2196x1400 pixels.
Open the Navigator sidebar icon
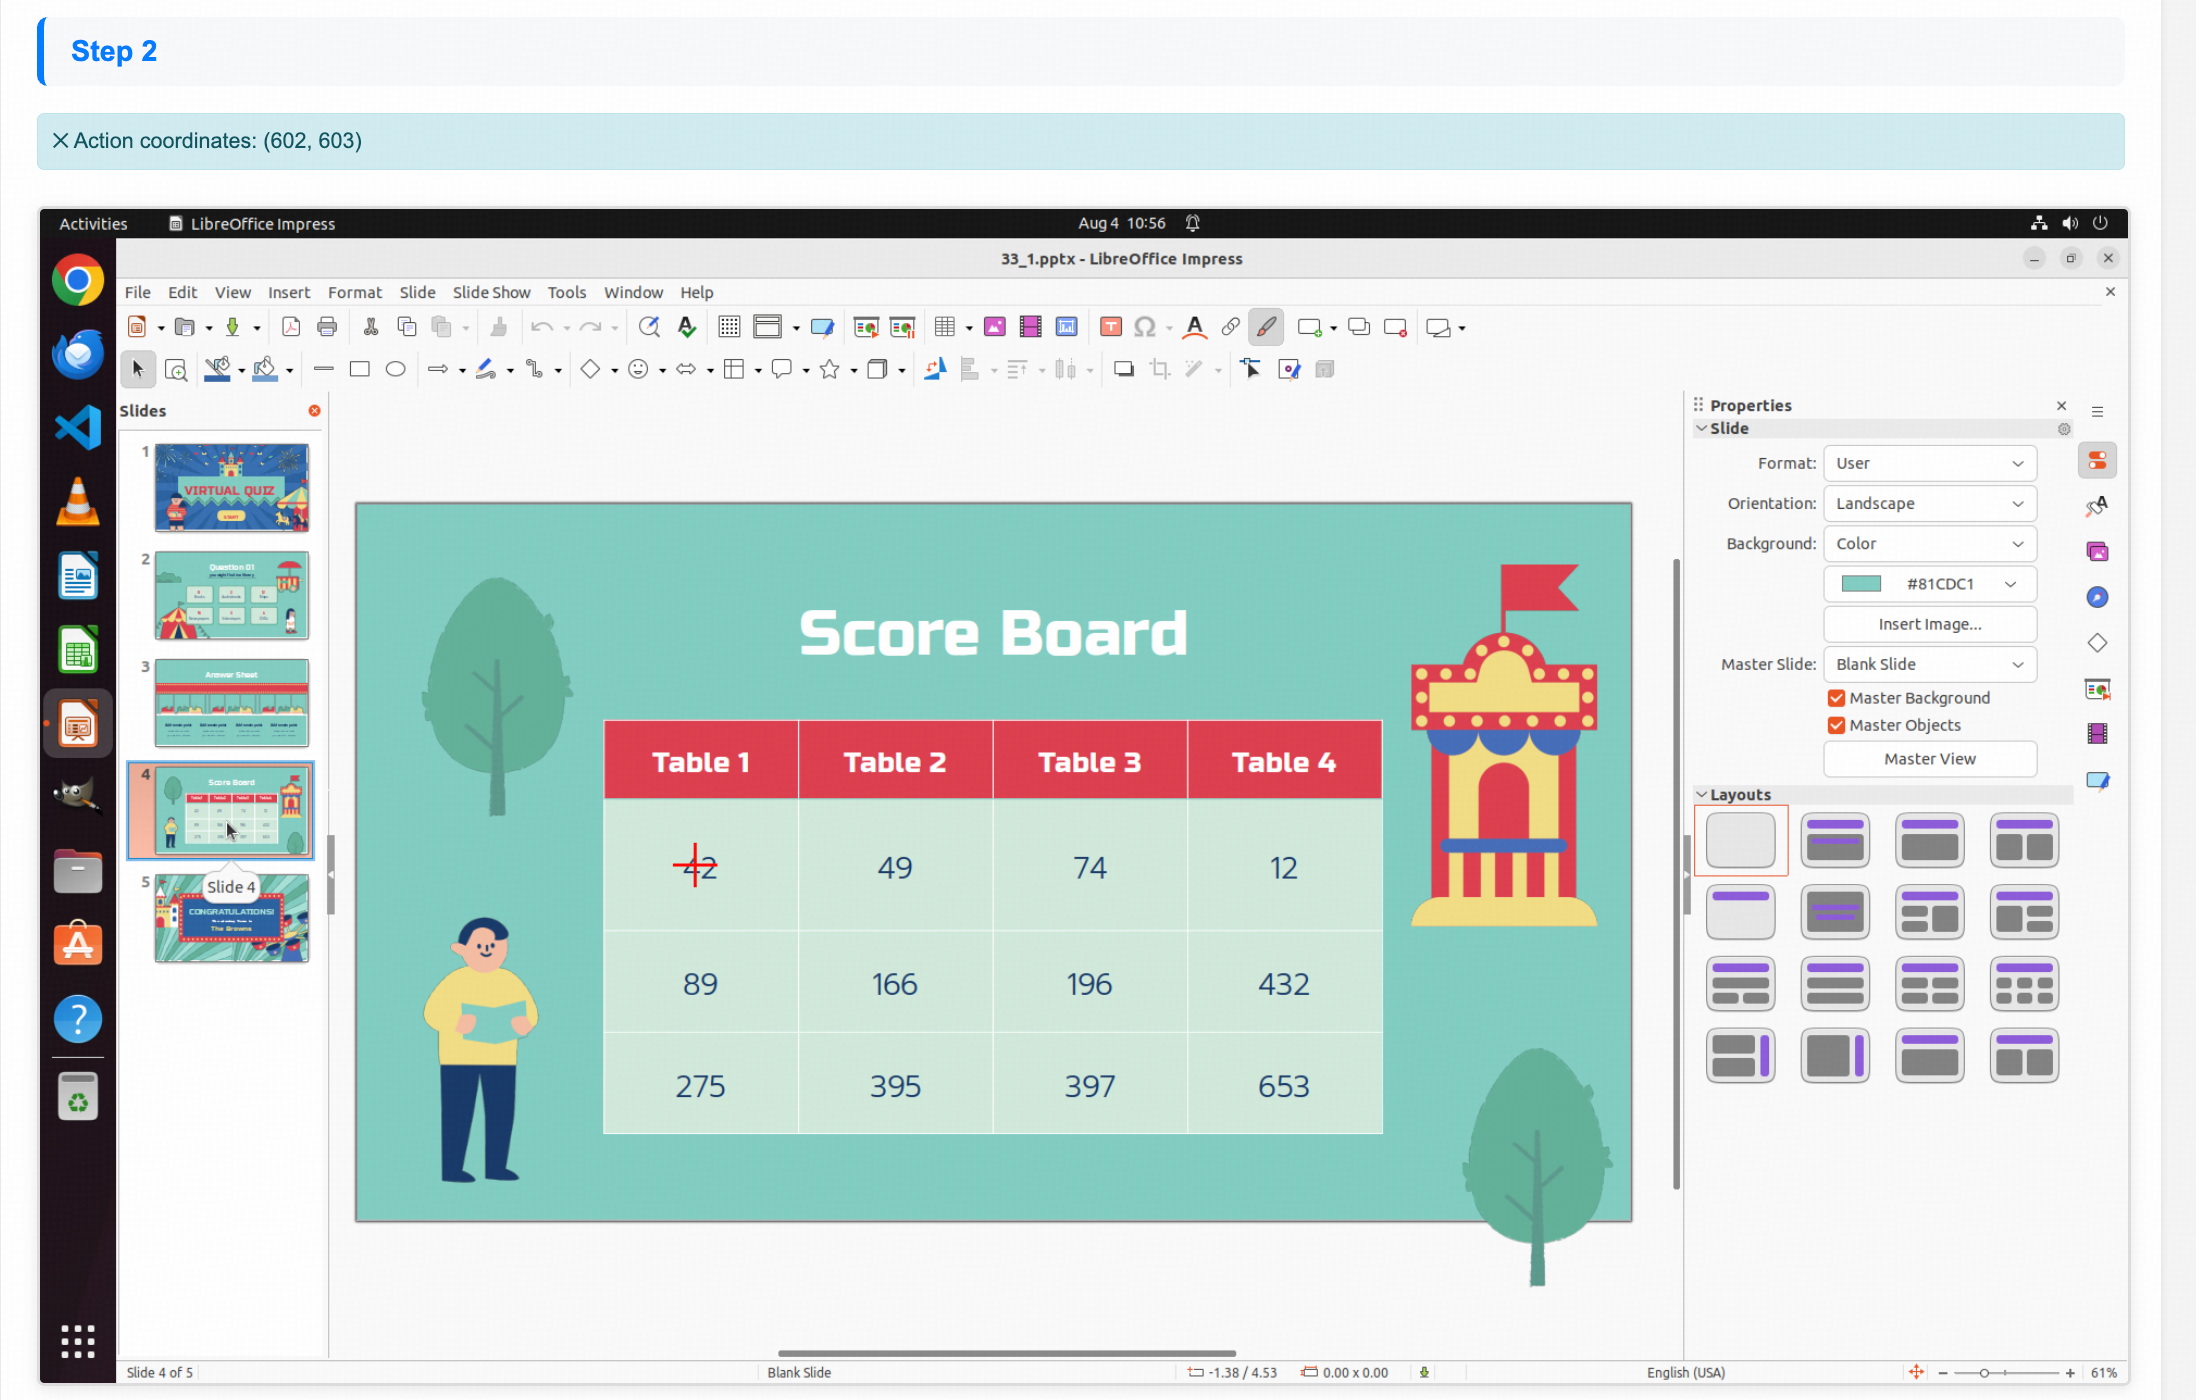click(x=2097, y=598)
